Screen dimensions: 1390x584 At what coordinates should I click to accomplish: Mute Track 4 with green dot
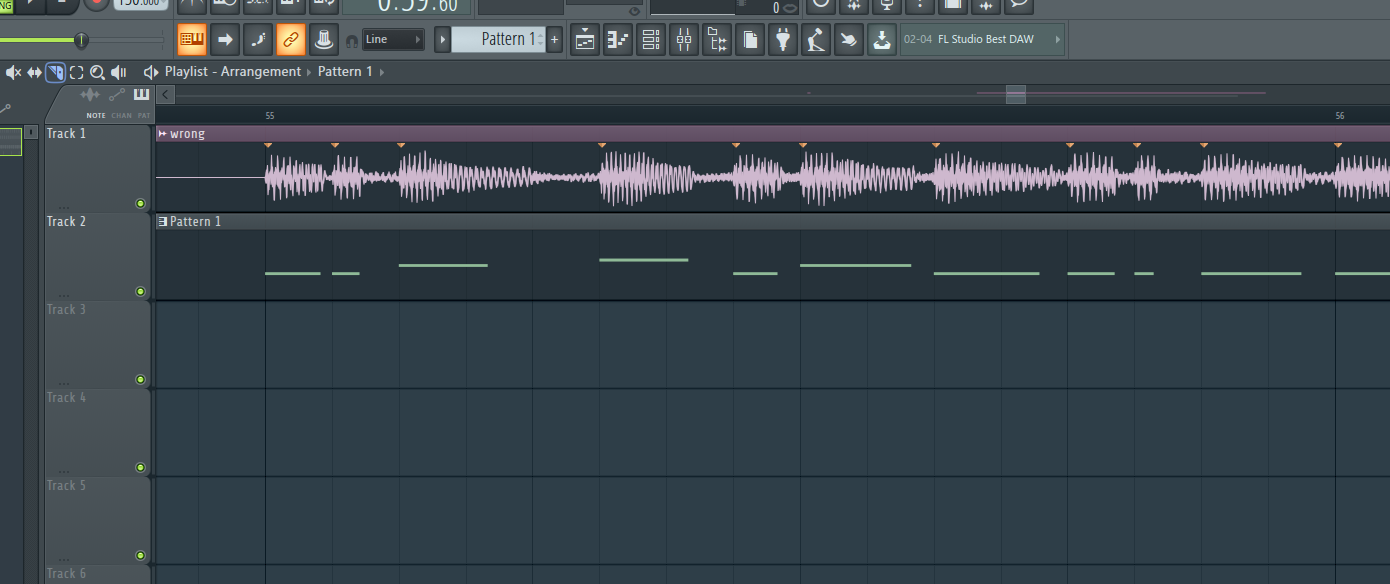point(140,467)
